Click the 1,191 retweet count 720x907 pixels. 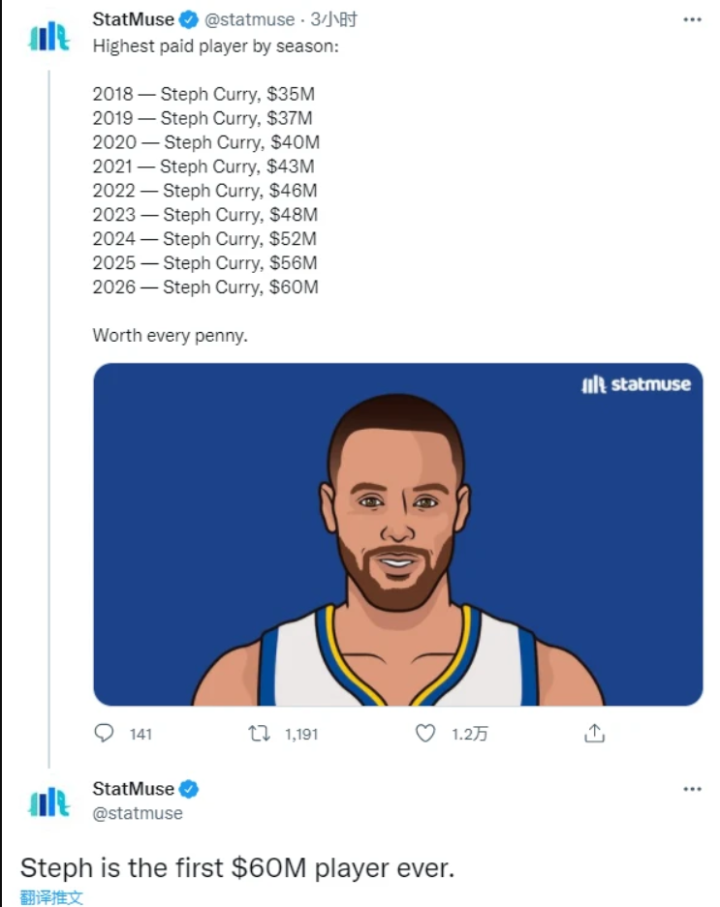click(x=301, y=734)
